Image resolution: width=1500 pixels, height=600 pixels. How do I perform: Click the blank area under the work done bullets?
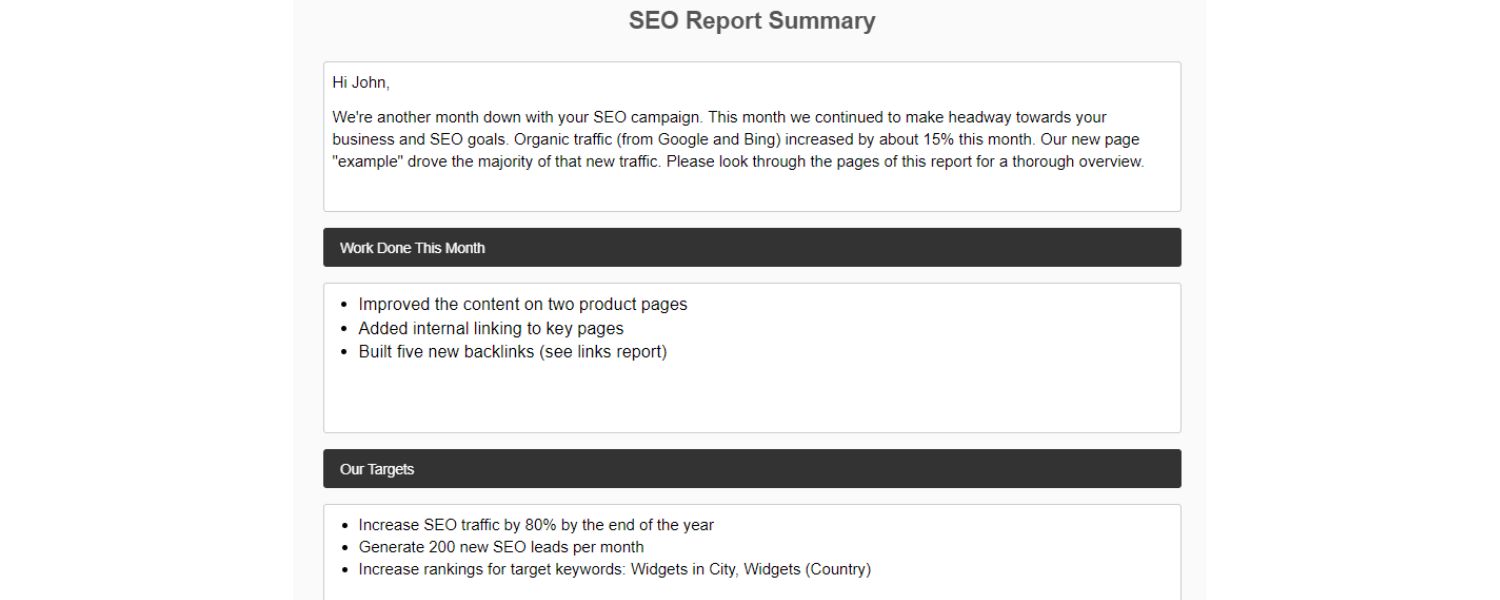[752, 400]
